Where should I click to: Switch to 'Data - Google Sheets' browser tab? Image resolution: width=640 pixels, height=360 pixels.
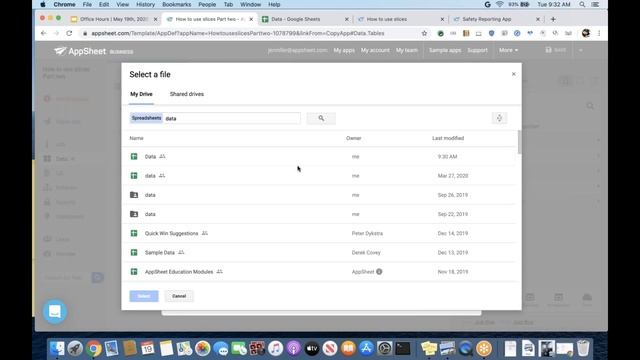tap(306, 19)
